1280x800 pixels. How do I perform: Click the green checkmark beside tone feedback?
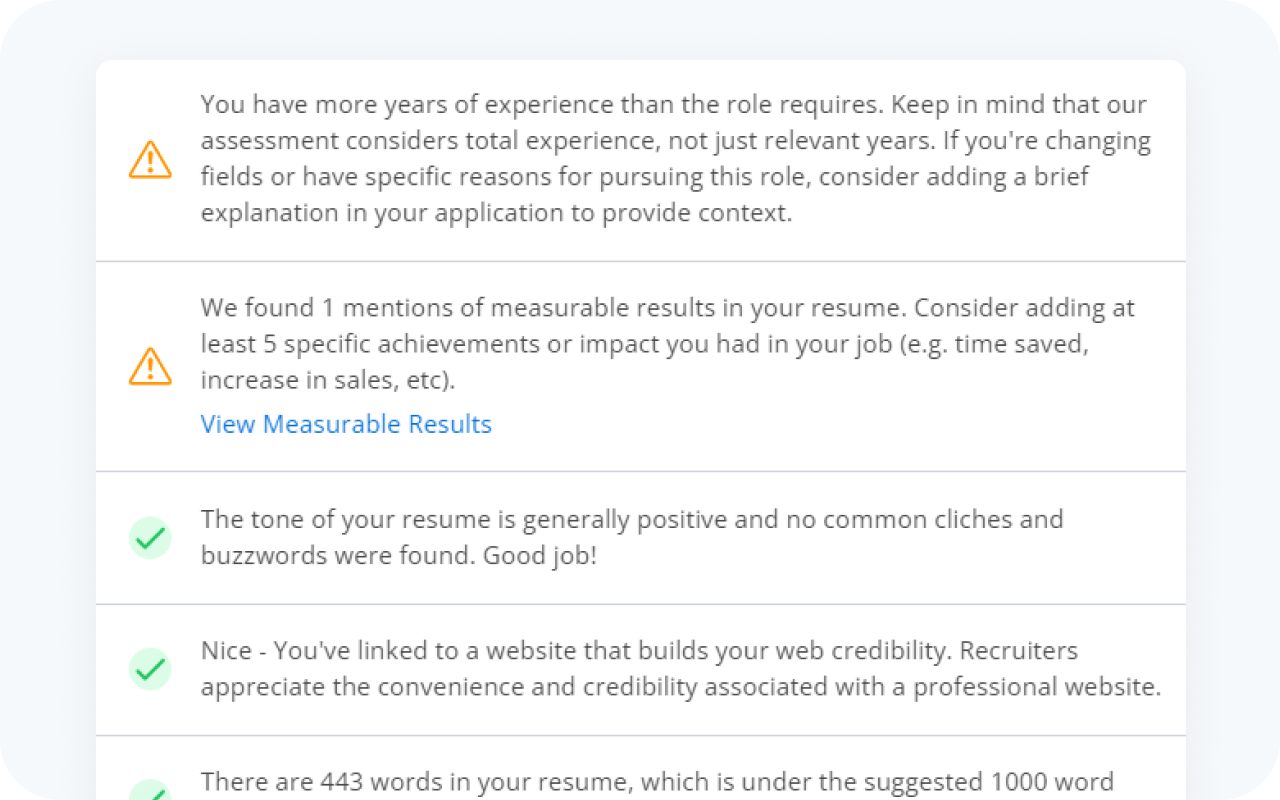coord(149,538)
